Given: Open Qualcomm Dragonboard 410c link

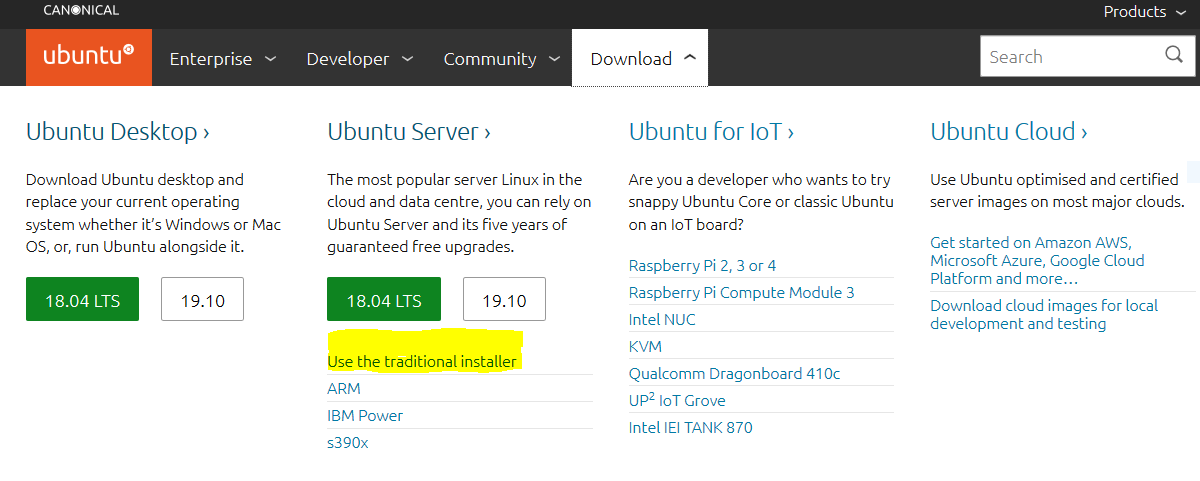Looking at the screenshot, I should point(734,373).
